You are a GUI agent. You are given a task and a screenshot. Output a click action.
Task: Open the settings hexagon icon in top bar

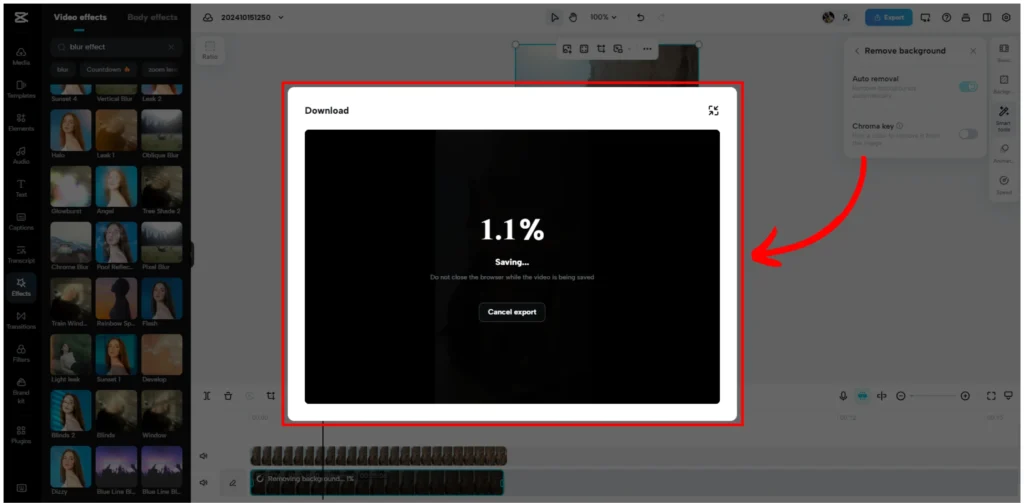[1006, 18]
